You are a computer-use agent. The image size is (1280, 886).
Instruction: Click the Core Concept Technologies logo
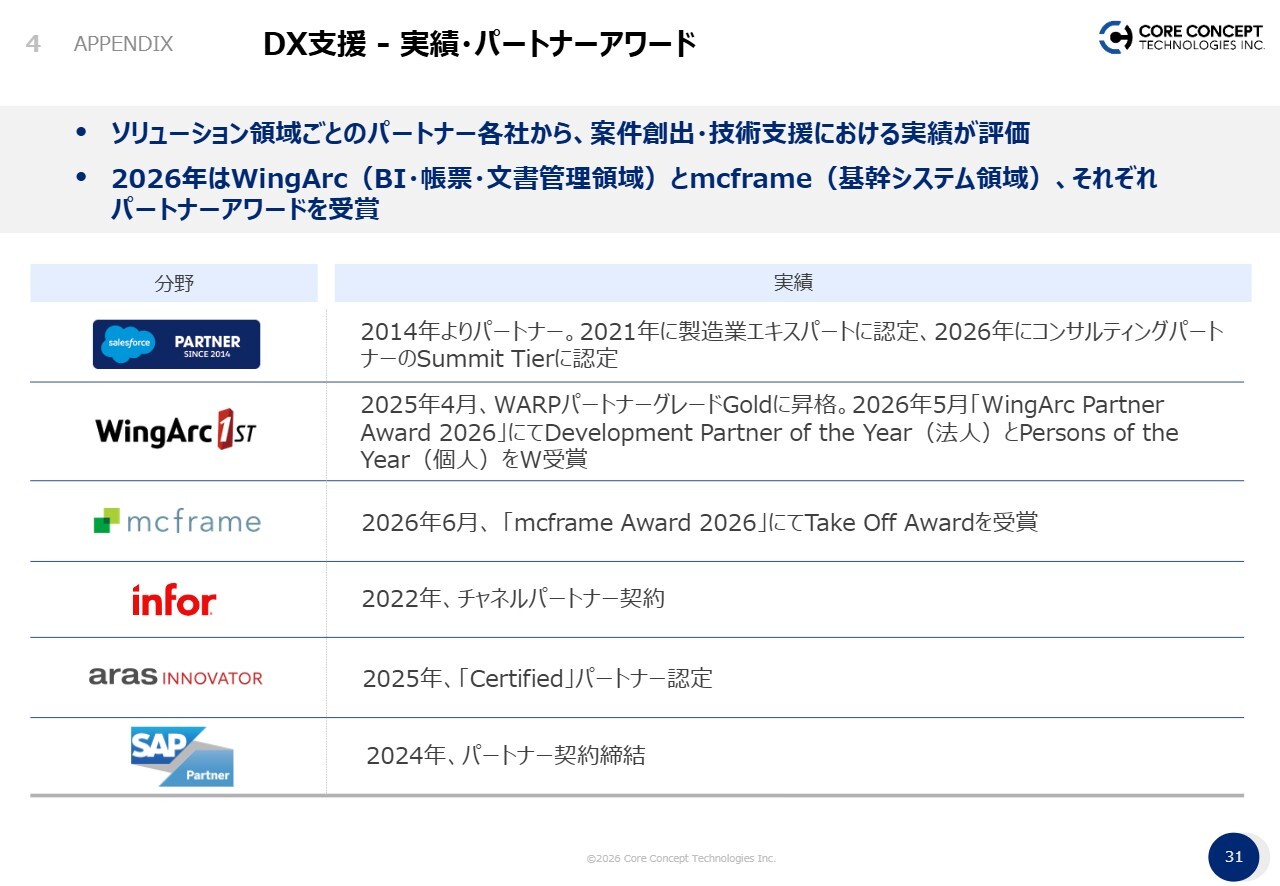pos(1182,37)
